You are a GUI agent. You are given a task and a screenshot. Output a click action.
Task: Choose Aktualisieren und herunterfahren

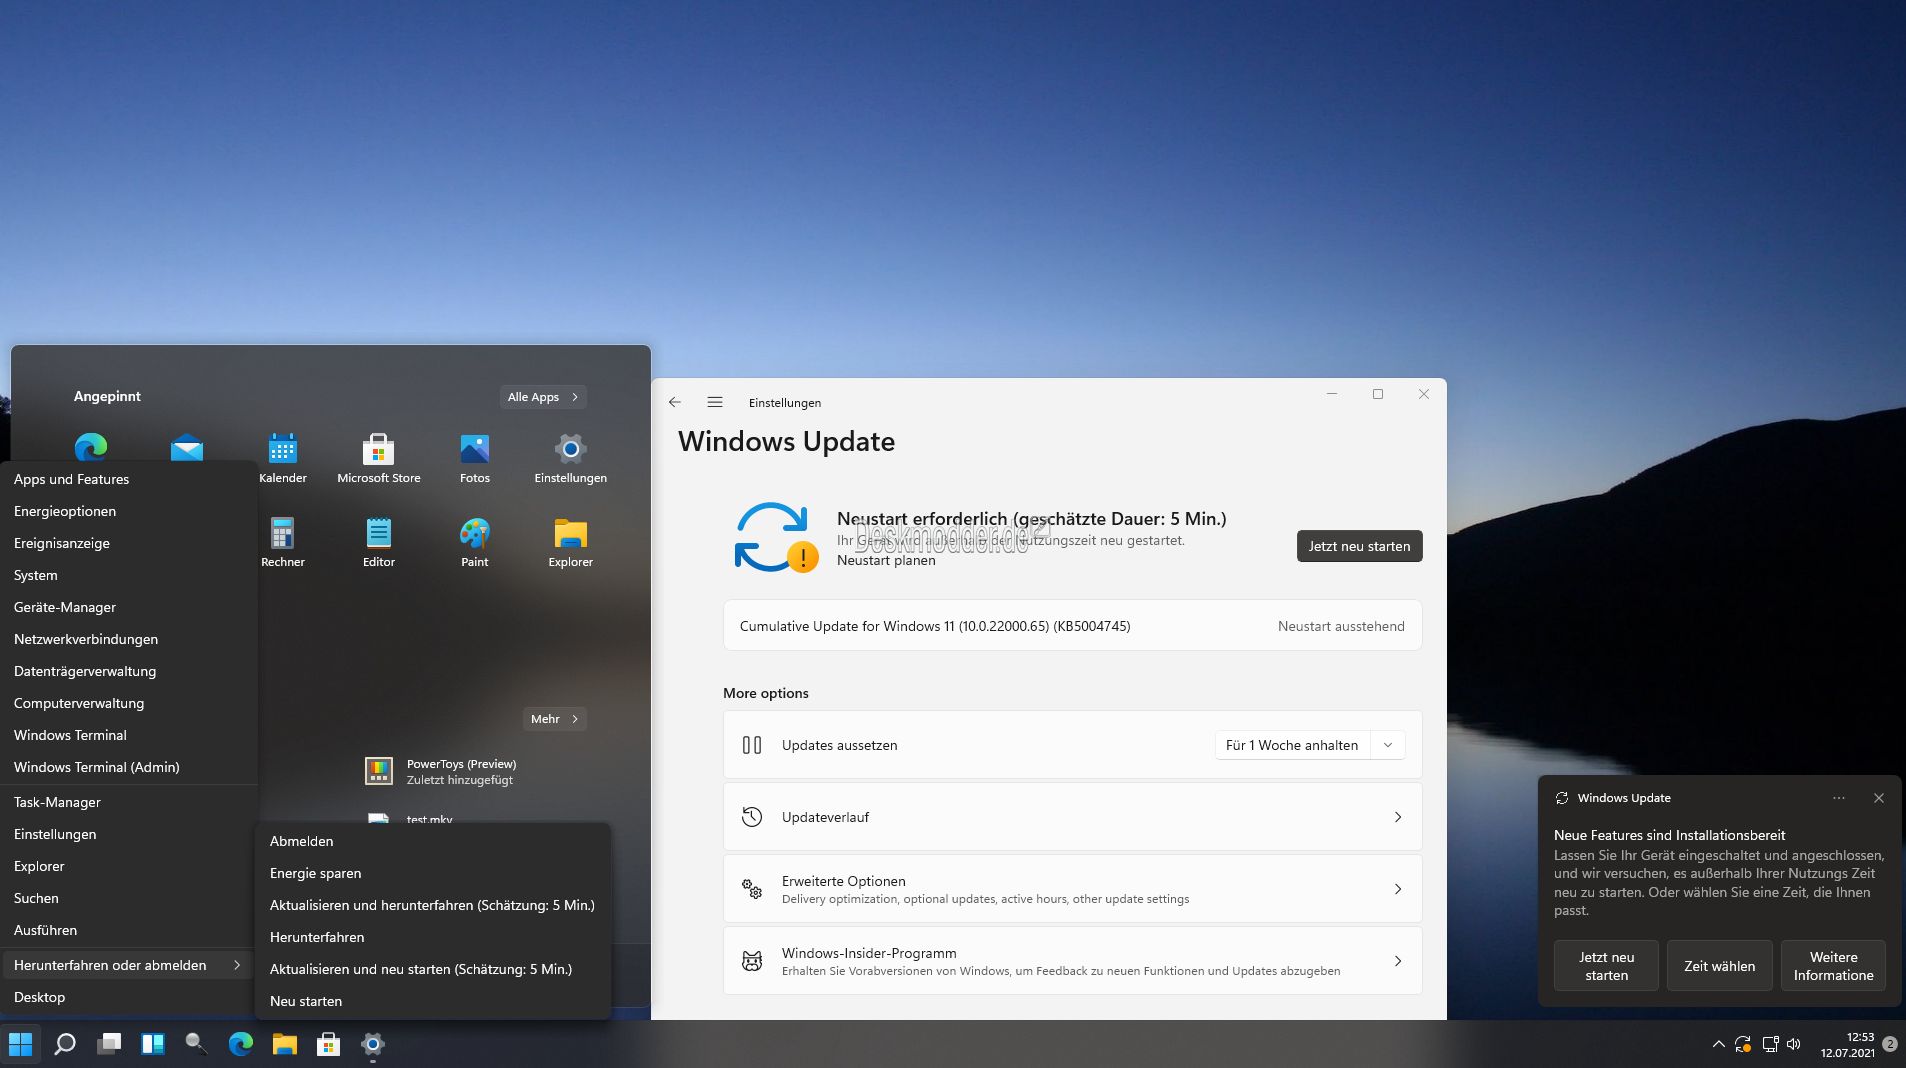(433, 905)
